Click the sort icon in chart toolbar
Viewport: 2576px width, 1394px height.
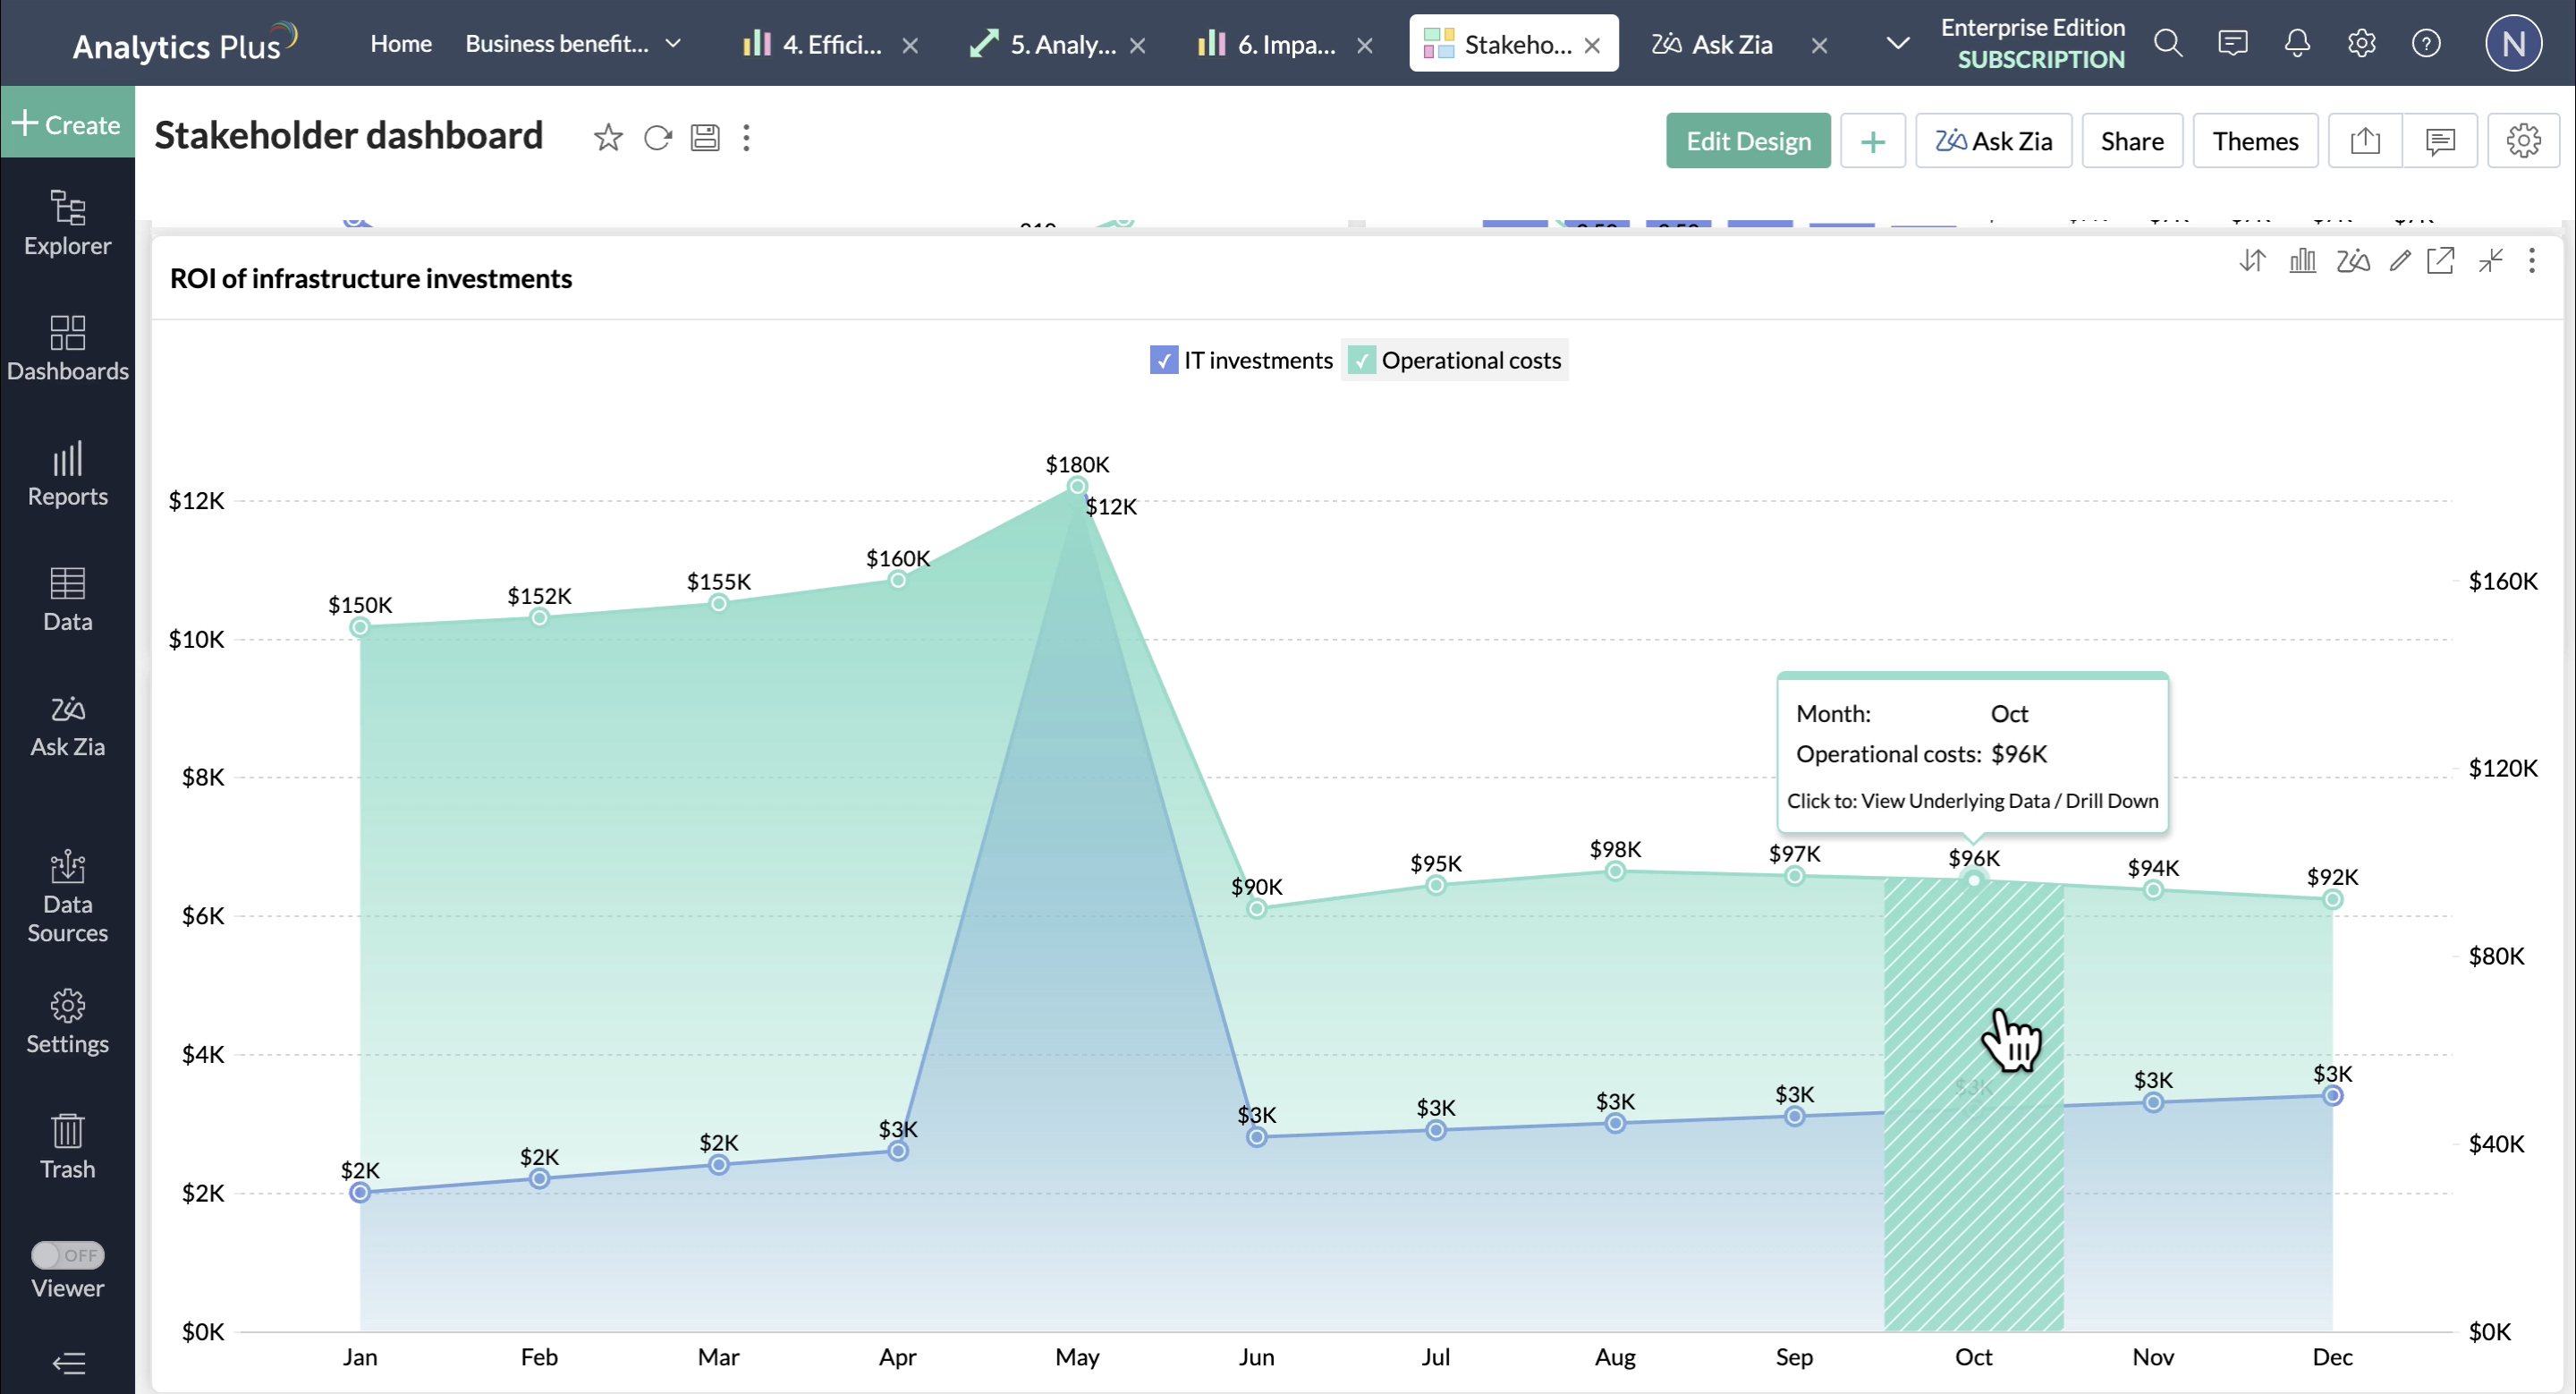[x=2252, y=261]
